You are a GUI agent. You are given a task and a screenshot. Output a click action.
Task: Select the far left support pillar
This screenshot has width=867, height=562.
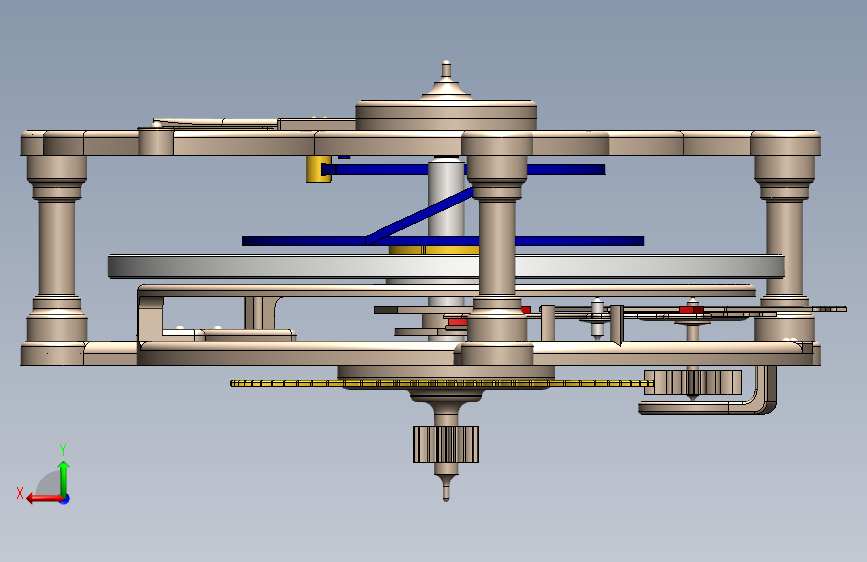coord(56,249)
